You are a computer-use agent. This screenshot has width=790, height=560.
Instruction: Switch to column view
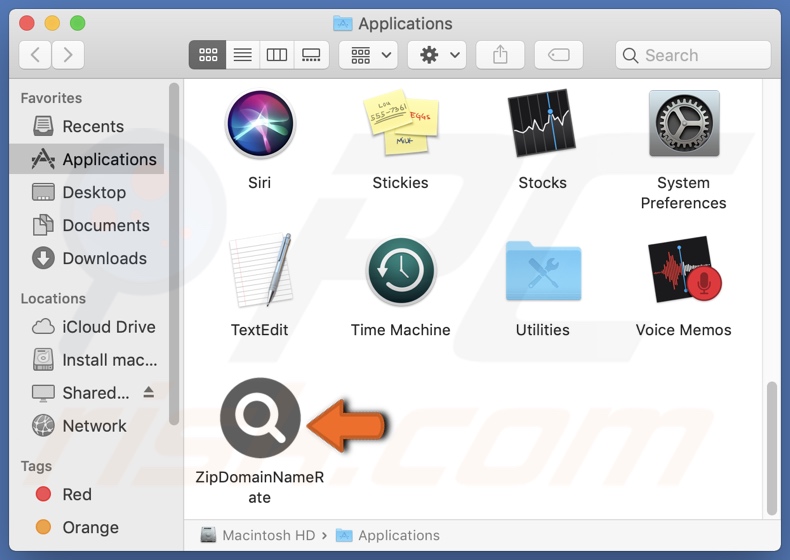click(277, 54)
